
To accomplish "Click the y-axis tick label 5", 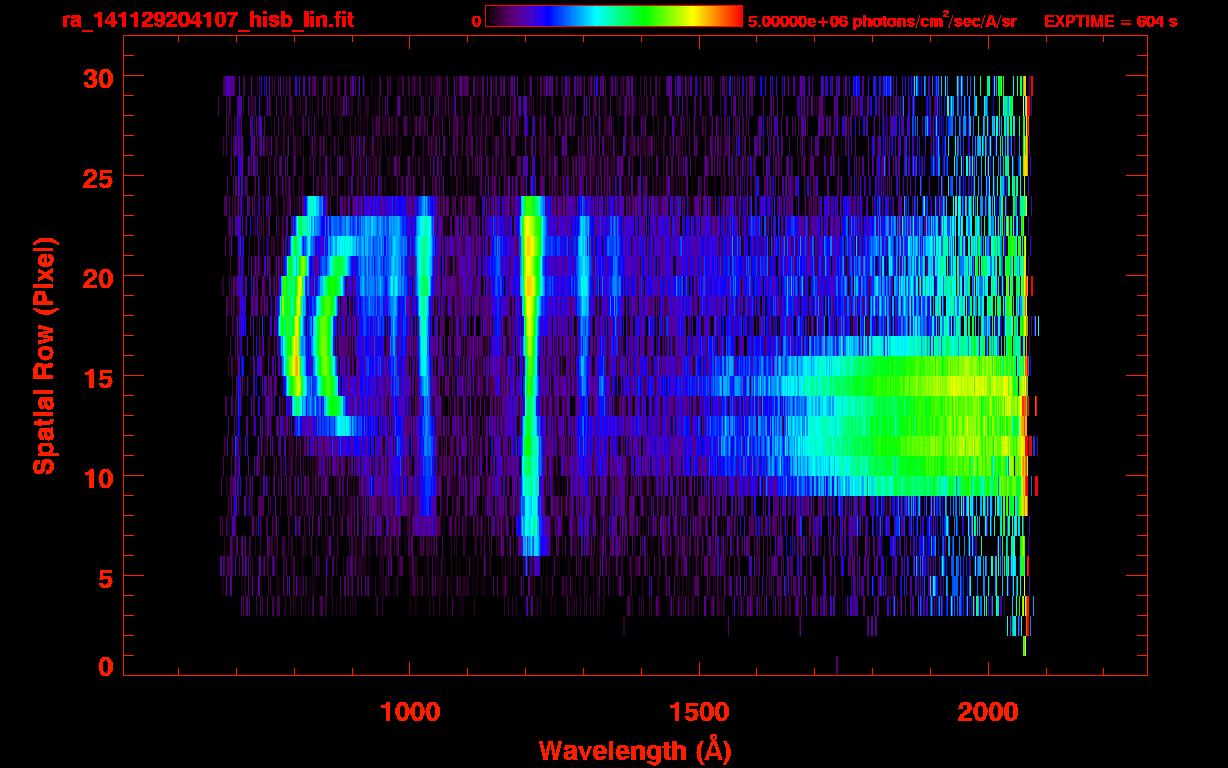I will coord(106,577).
